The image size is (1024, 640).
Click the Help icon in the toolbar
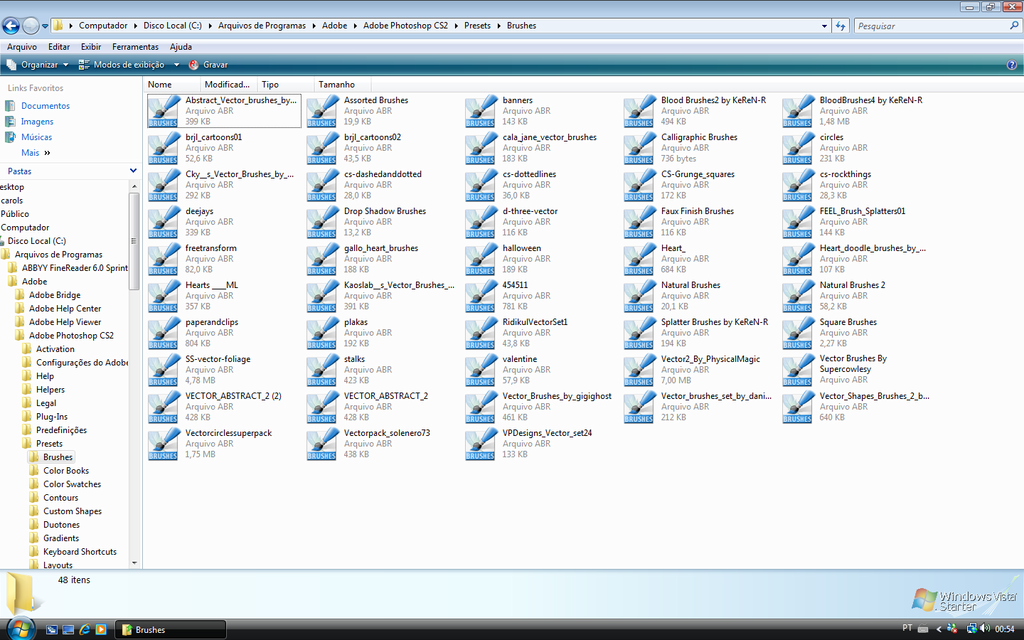(x=1011, y=65)
